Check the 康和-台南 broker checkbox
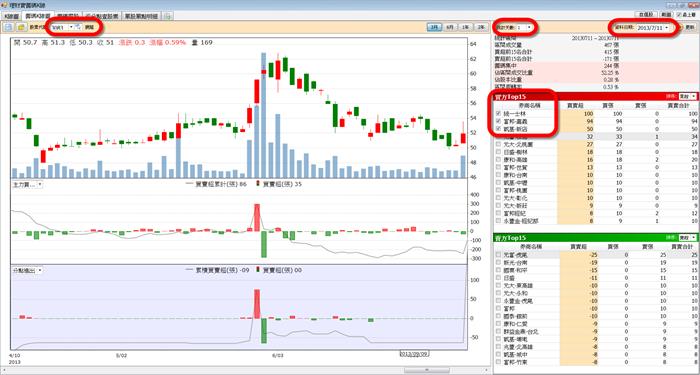The image size is (700, 375). 498,175
